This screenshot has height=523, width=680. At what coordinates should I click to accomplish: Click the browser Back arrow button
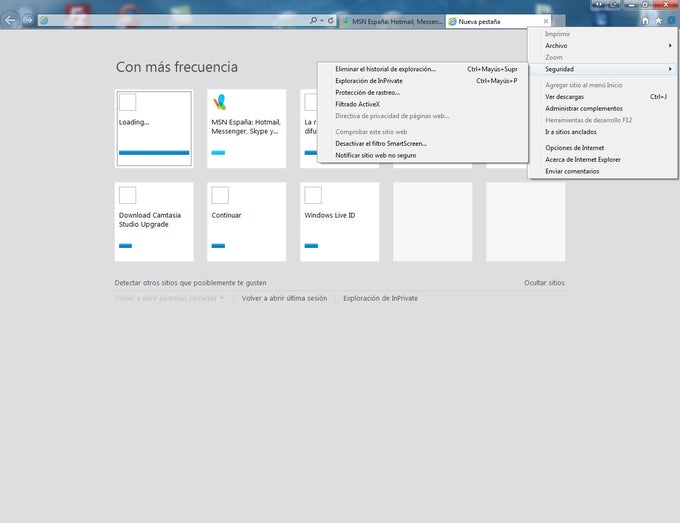10,20
